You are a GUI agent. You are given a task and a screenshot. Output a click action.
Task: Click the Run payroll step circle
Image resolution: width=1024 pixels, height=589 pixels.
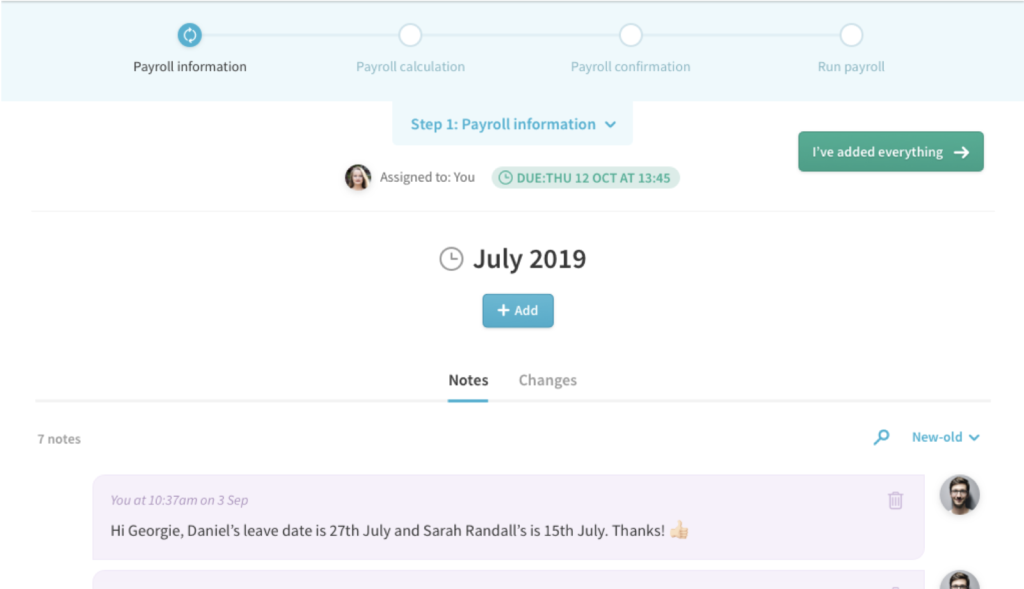pyautogui.click(x=850, y=33)
